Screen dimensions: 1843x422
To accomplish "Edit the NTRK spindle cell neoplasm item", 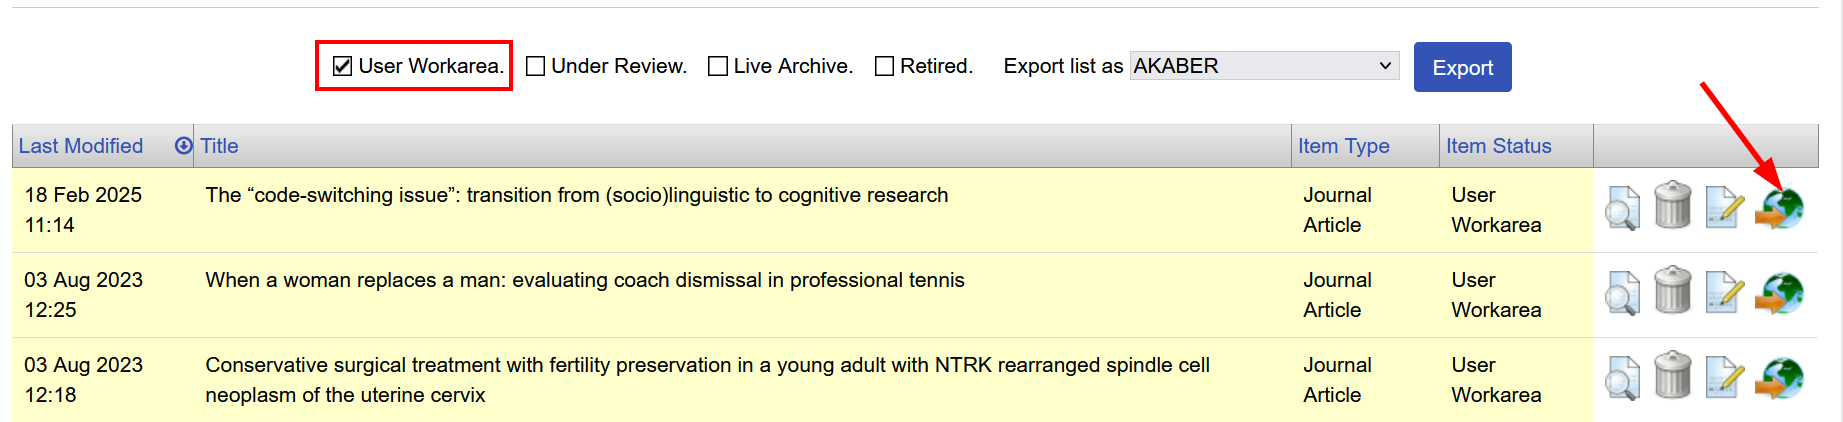I will (x=1725, y=377).
